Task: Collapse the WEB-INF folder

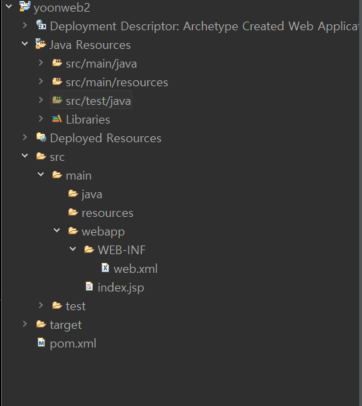Action: pos(73,249)
